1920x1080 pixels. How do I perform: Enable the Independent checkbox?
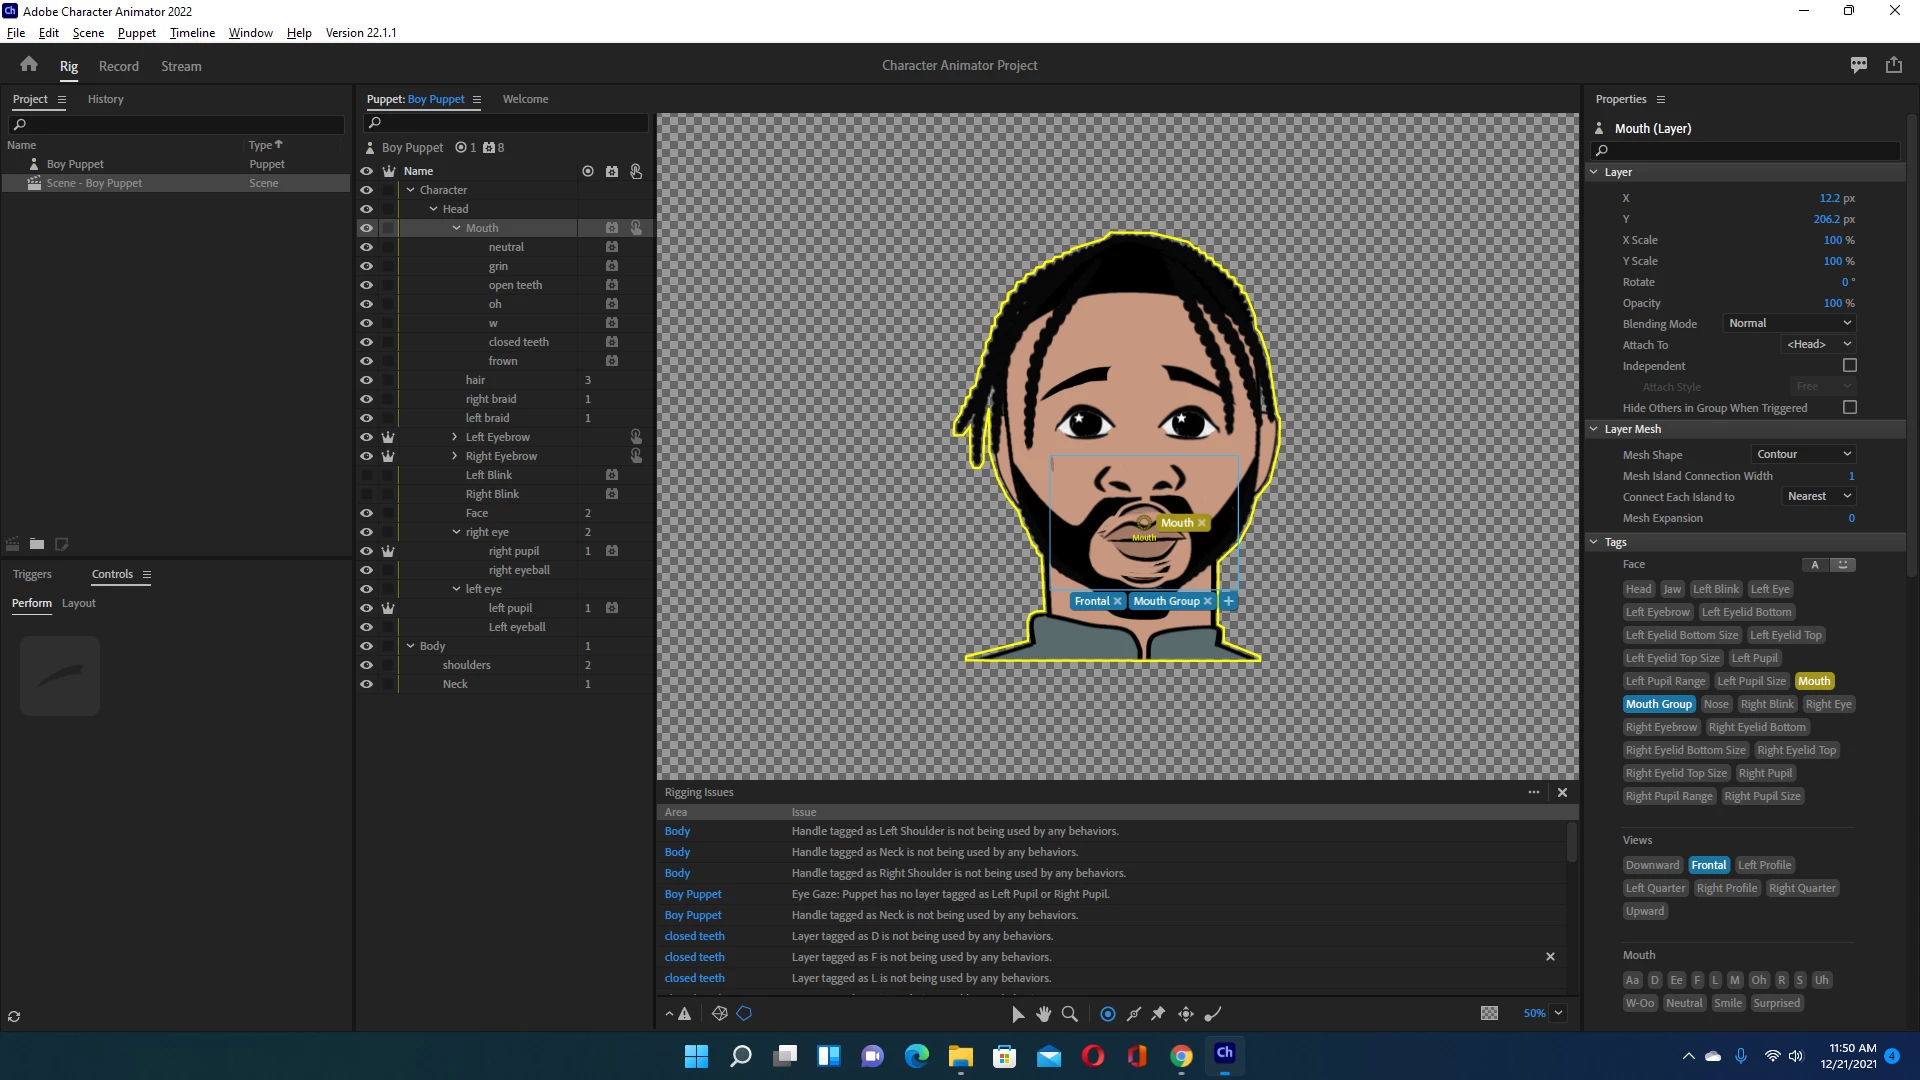click(1849, 366)
